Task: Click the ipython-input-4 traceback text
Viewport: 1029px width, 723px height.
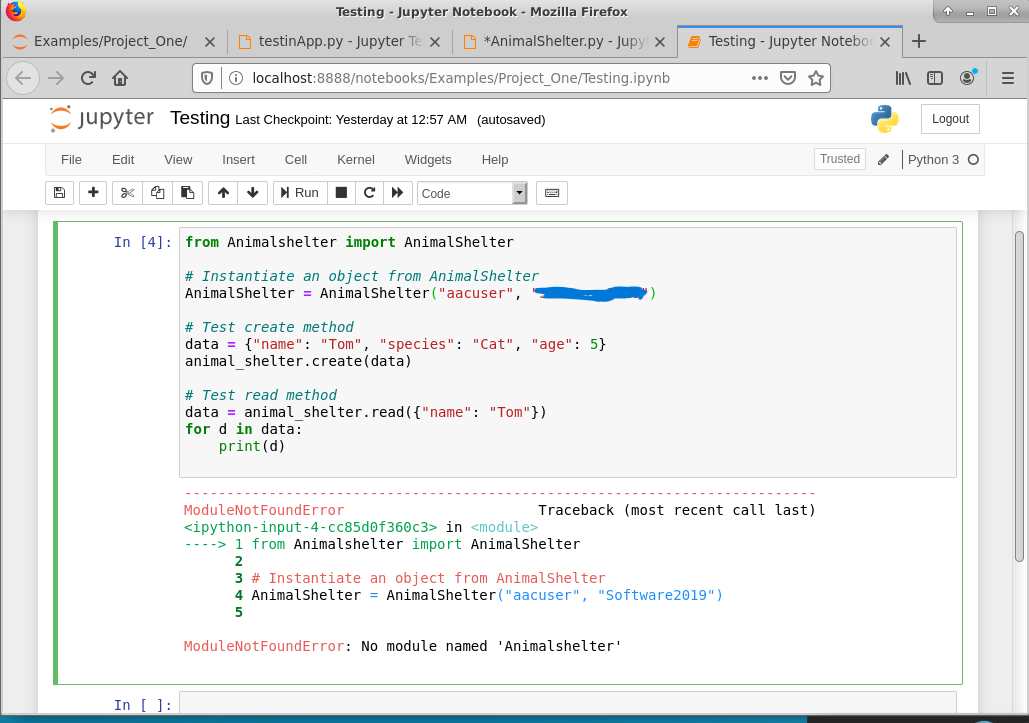Action: pos(310,527)
